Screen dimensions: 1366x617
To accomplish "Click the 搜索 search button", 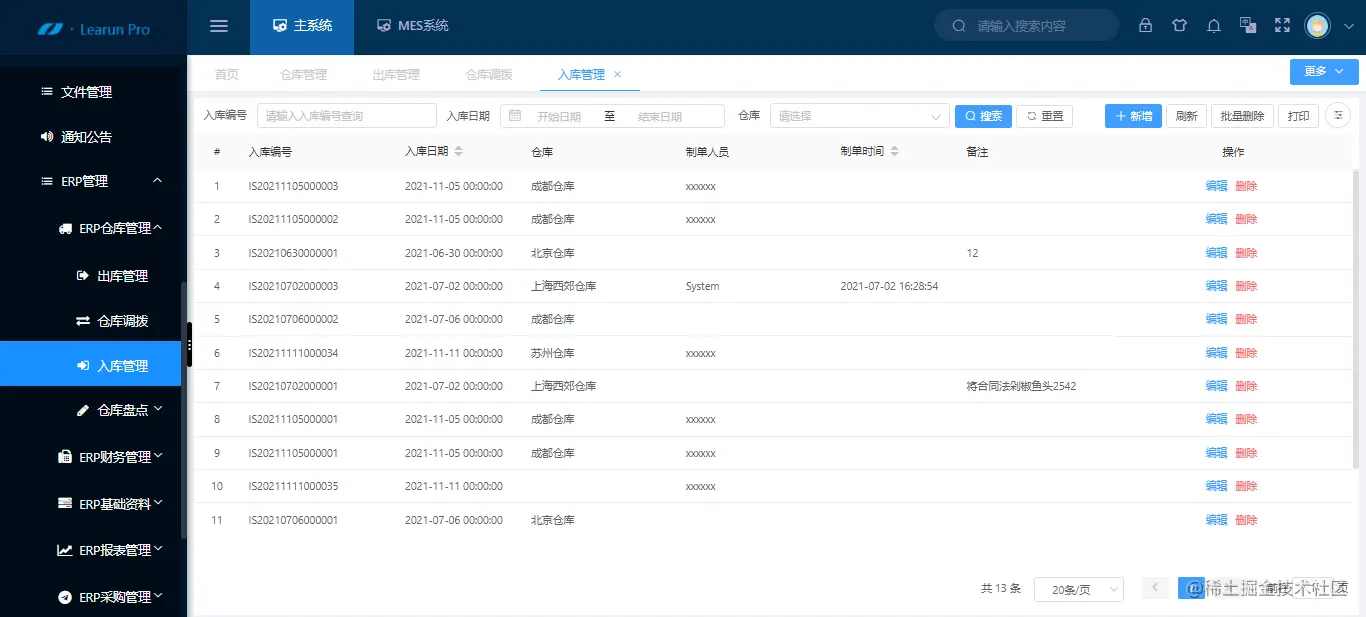I will [983, 116].
